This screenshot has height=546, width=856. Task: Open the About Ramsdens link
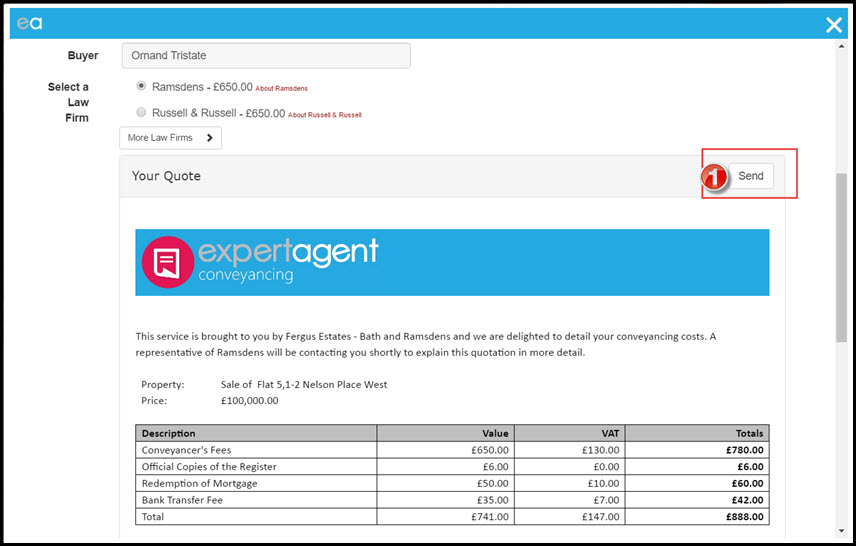pos(281,88)
